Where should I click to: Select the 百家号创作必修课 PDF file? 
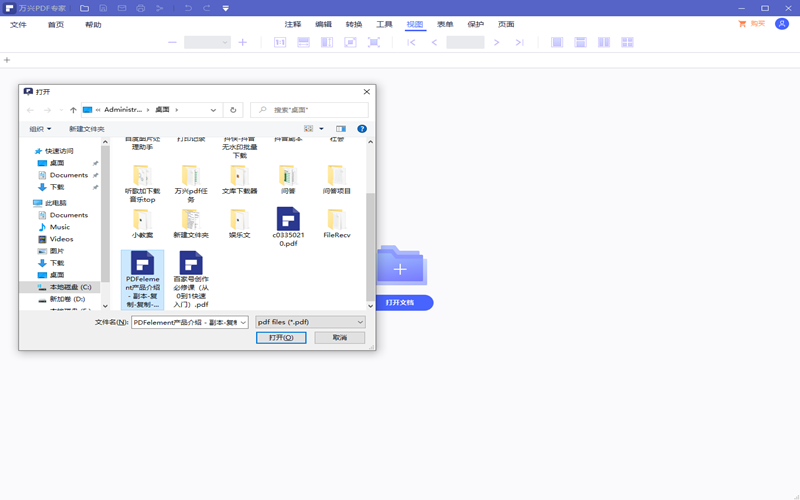click(190, 267)
